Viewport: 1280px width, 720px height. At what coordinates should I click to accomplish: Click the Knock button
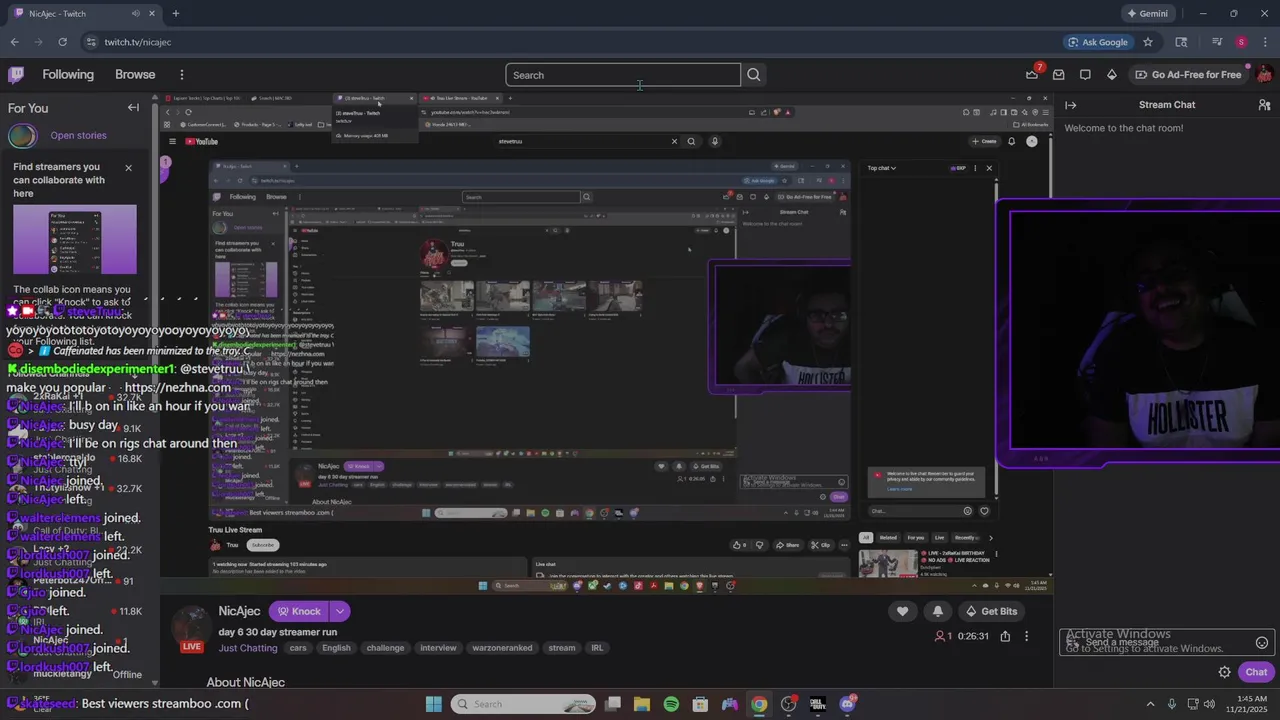(299, 611)
